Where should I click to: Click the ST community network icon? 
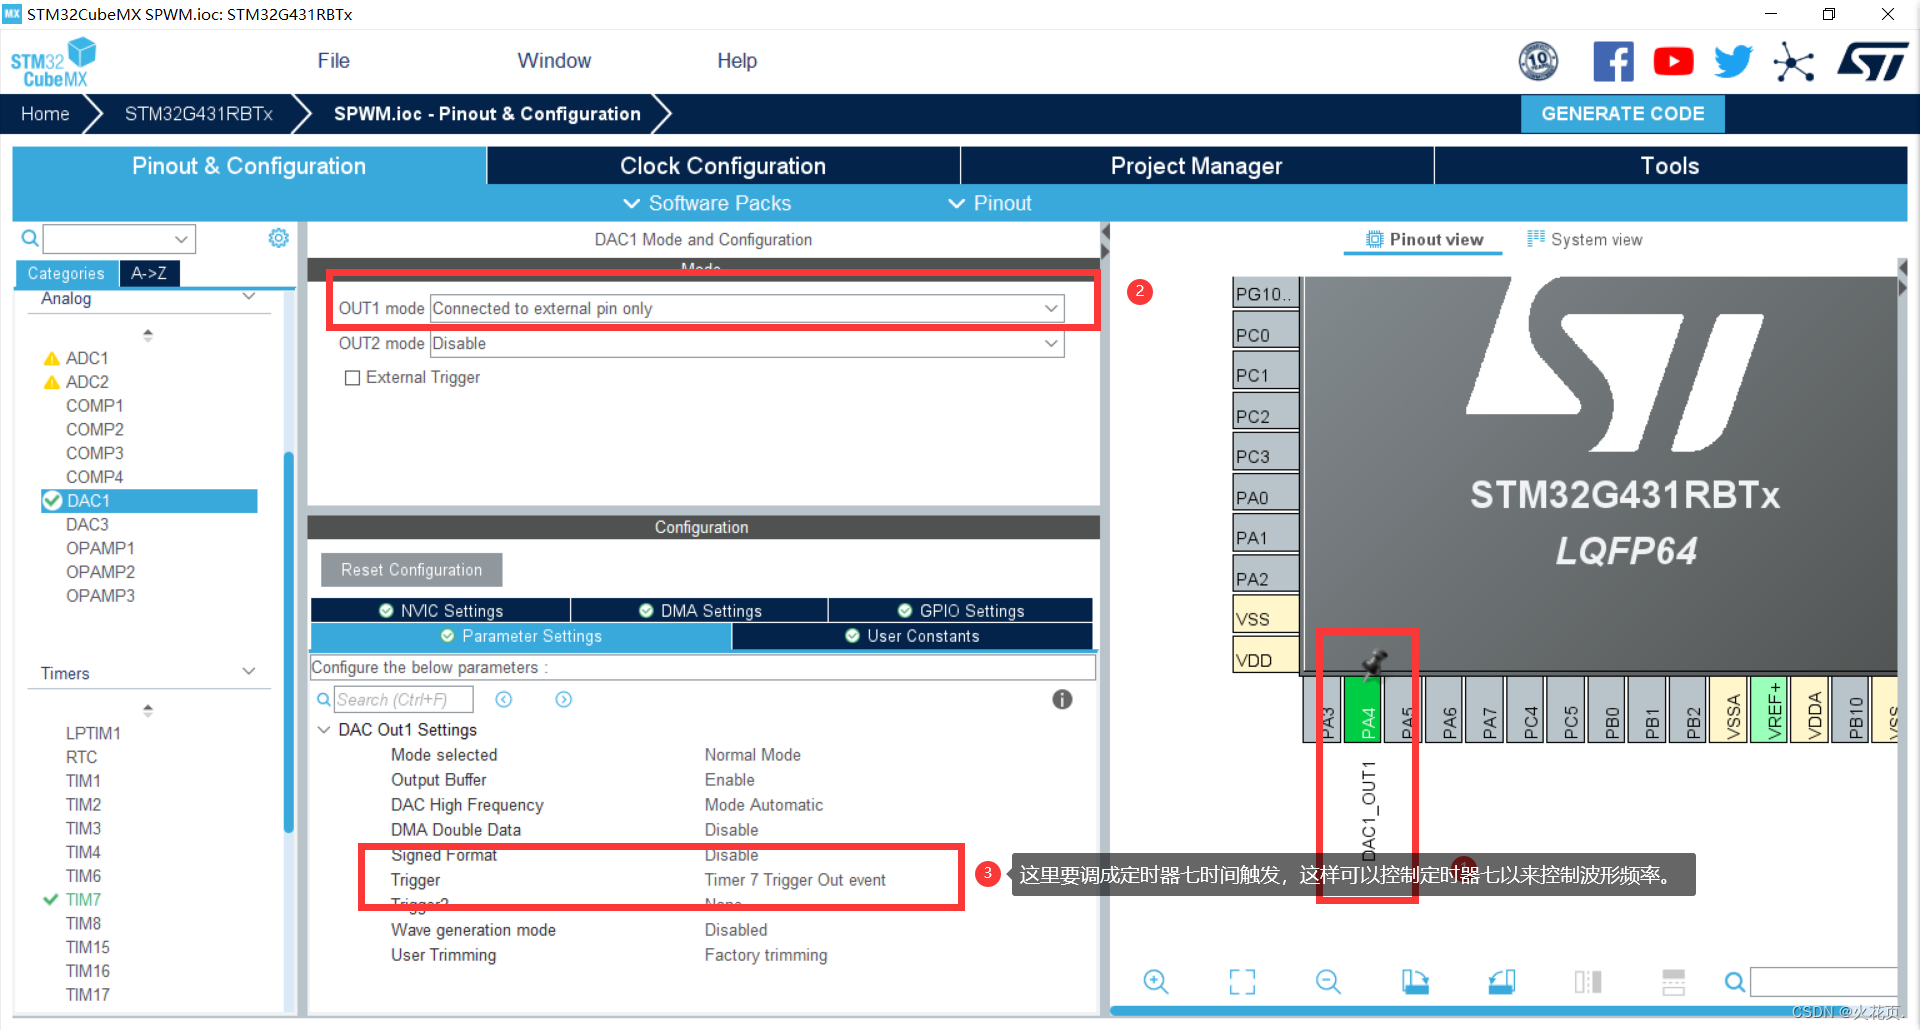click(1794, 62)
